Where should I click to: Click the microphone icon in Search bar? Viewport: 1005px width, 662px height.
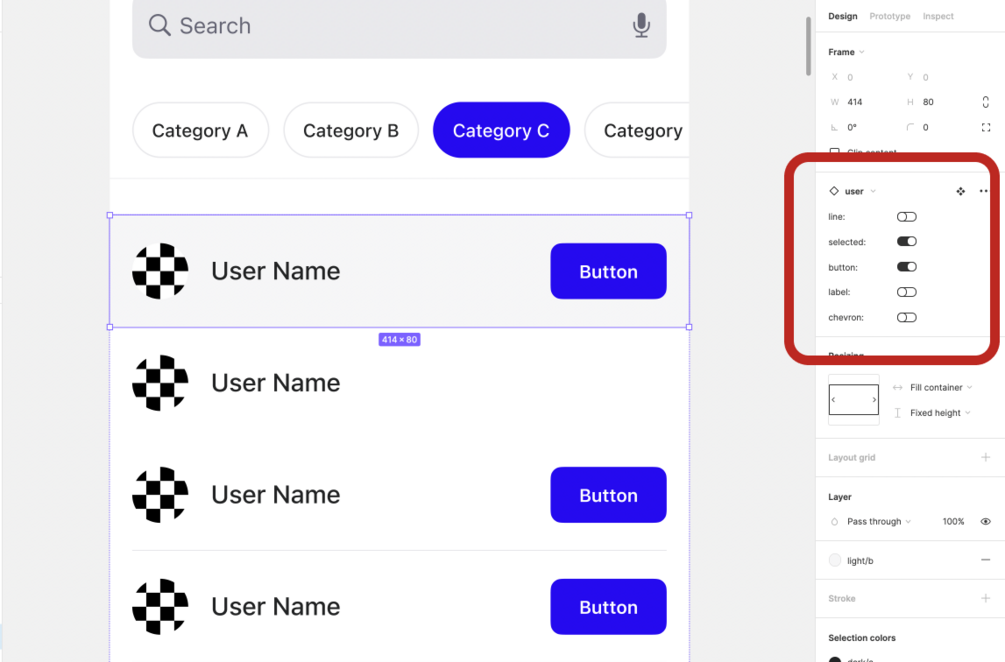(642, 26)
